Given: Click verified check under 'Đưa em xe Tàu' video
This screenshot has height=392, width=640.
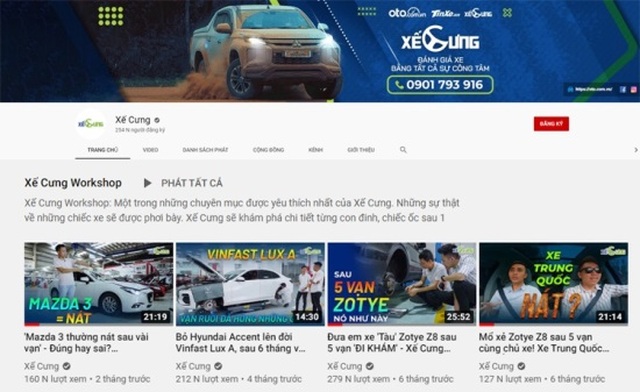Looking at the screenshot, I should 370,366.
